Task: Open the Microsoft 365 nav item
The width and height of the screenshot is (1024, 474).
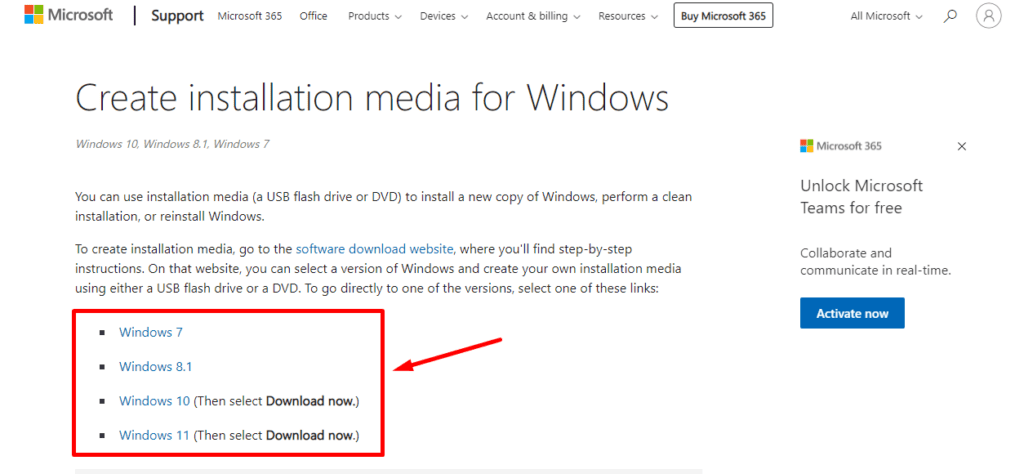Action: point(249,16)
